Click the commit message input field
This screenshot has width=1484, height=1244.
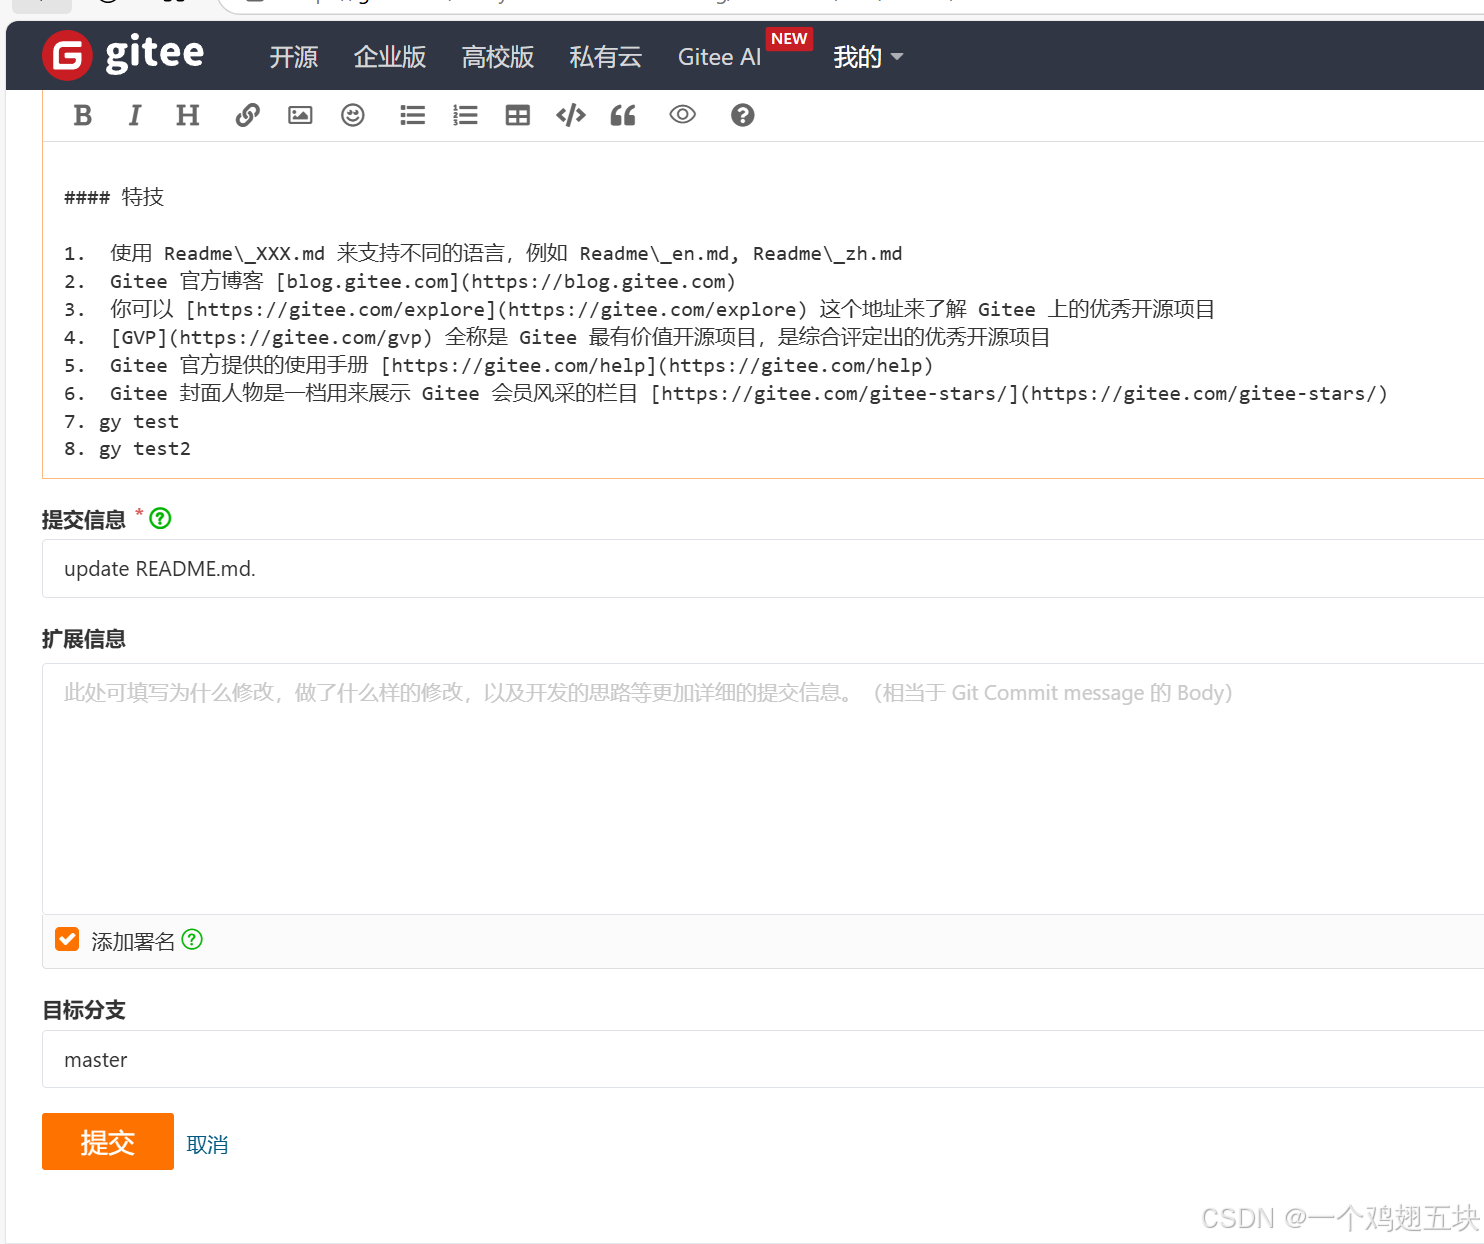763,569
